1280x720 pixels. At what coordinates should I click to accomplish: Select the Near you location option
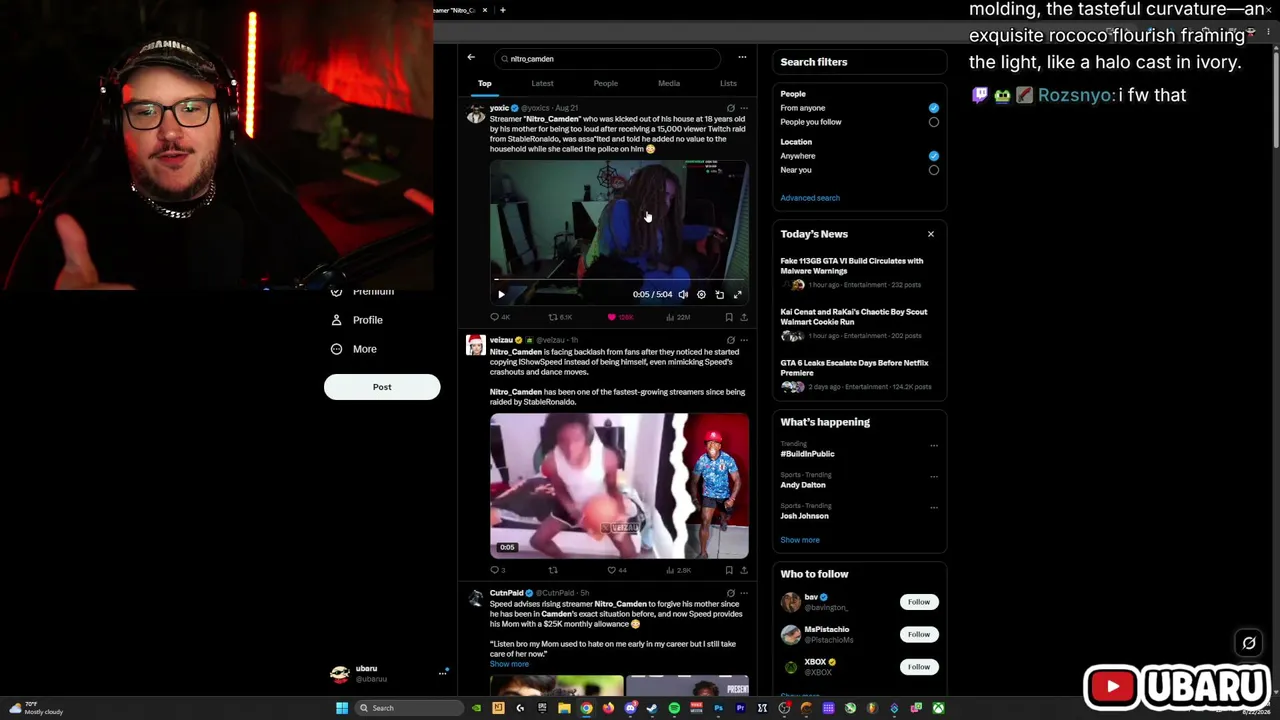coord(933,170)
